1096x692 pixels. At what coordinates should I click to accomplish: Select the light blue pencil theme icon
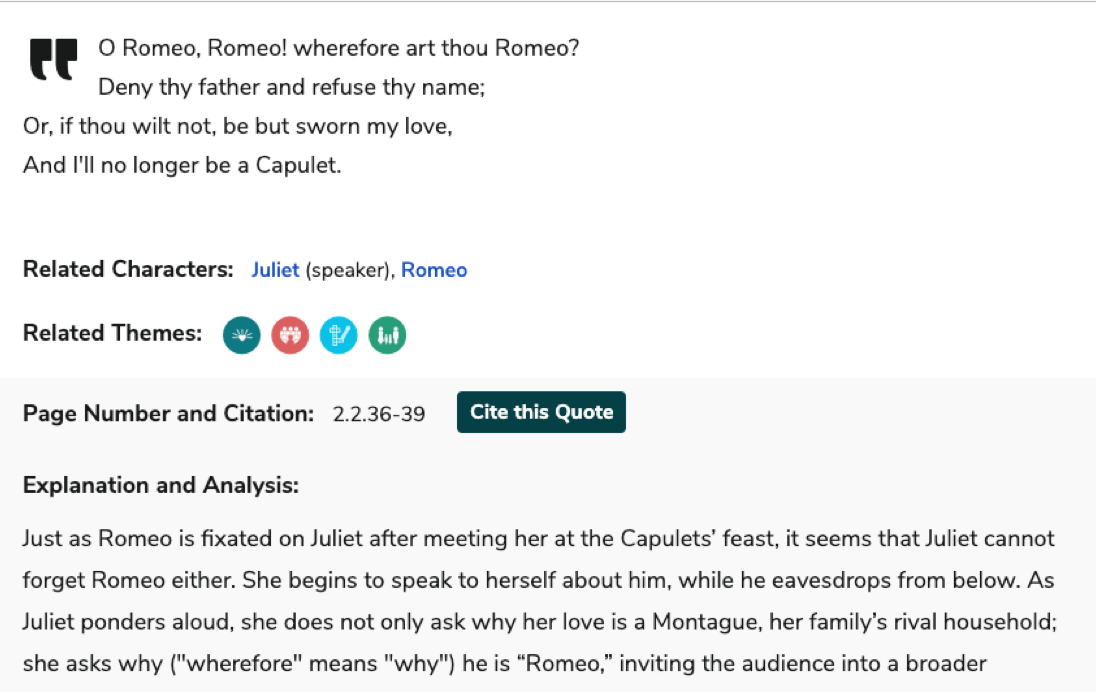click(338, 336)
